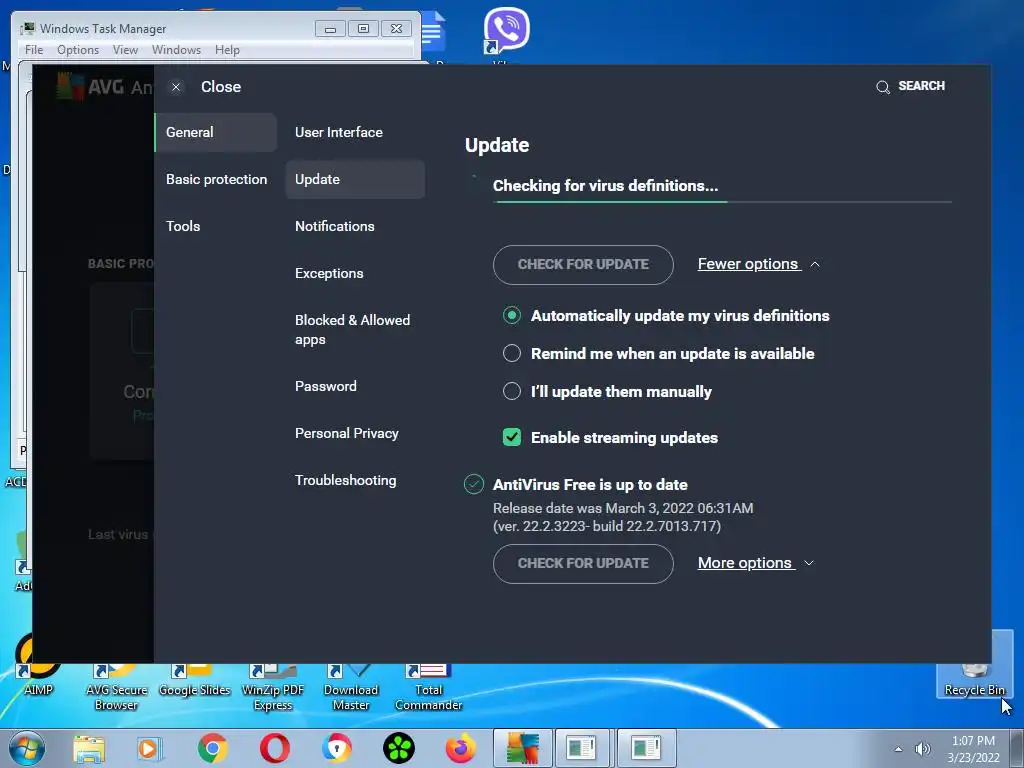
Task: Click Check for Update below the application version
Action: point(583,564)
